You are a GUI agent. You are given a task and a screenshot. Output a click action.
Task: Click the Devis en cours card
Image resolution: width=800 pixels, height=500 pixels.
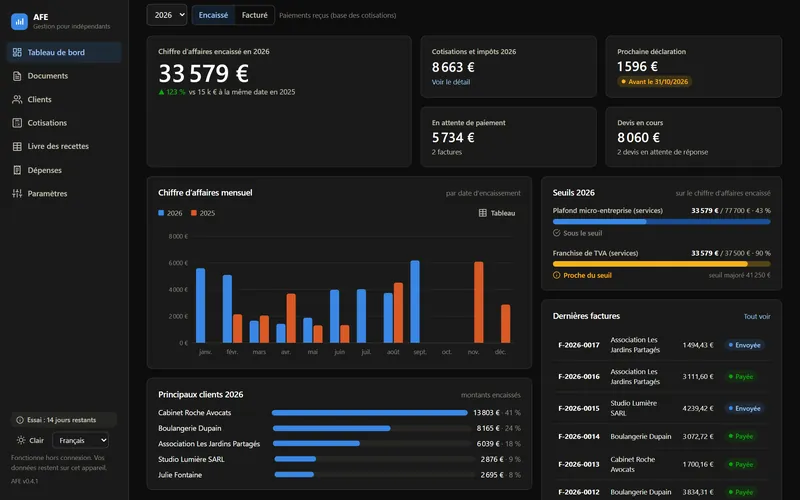pos(693,137)
